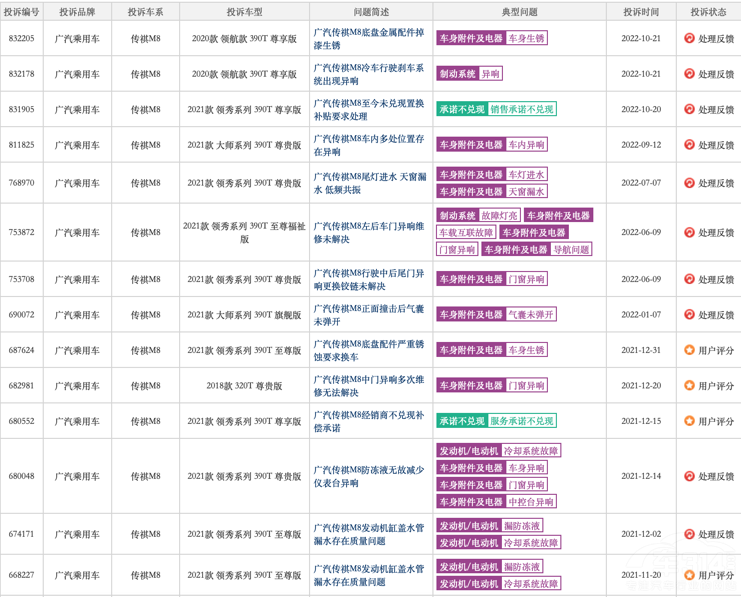Click complaint number 768970

coord(21,183)
